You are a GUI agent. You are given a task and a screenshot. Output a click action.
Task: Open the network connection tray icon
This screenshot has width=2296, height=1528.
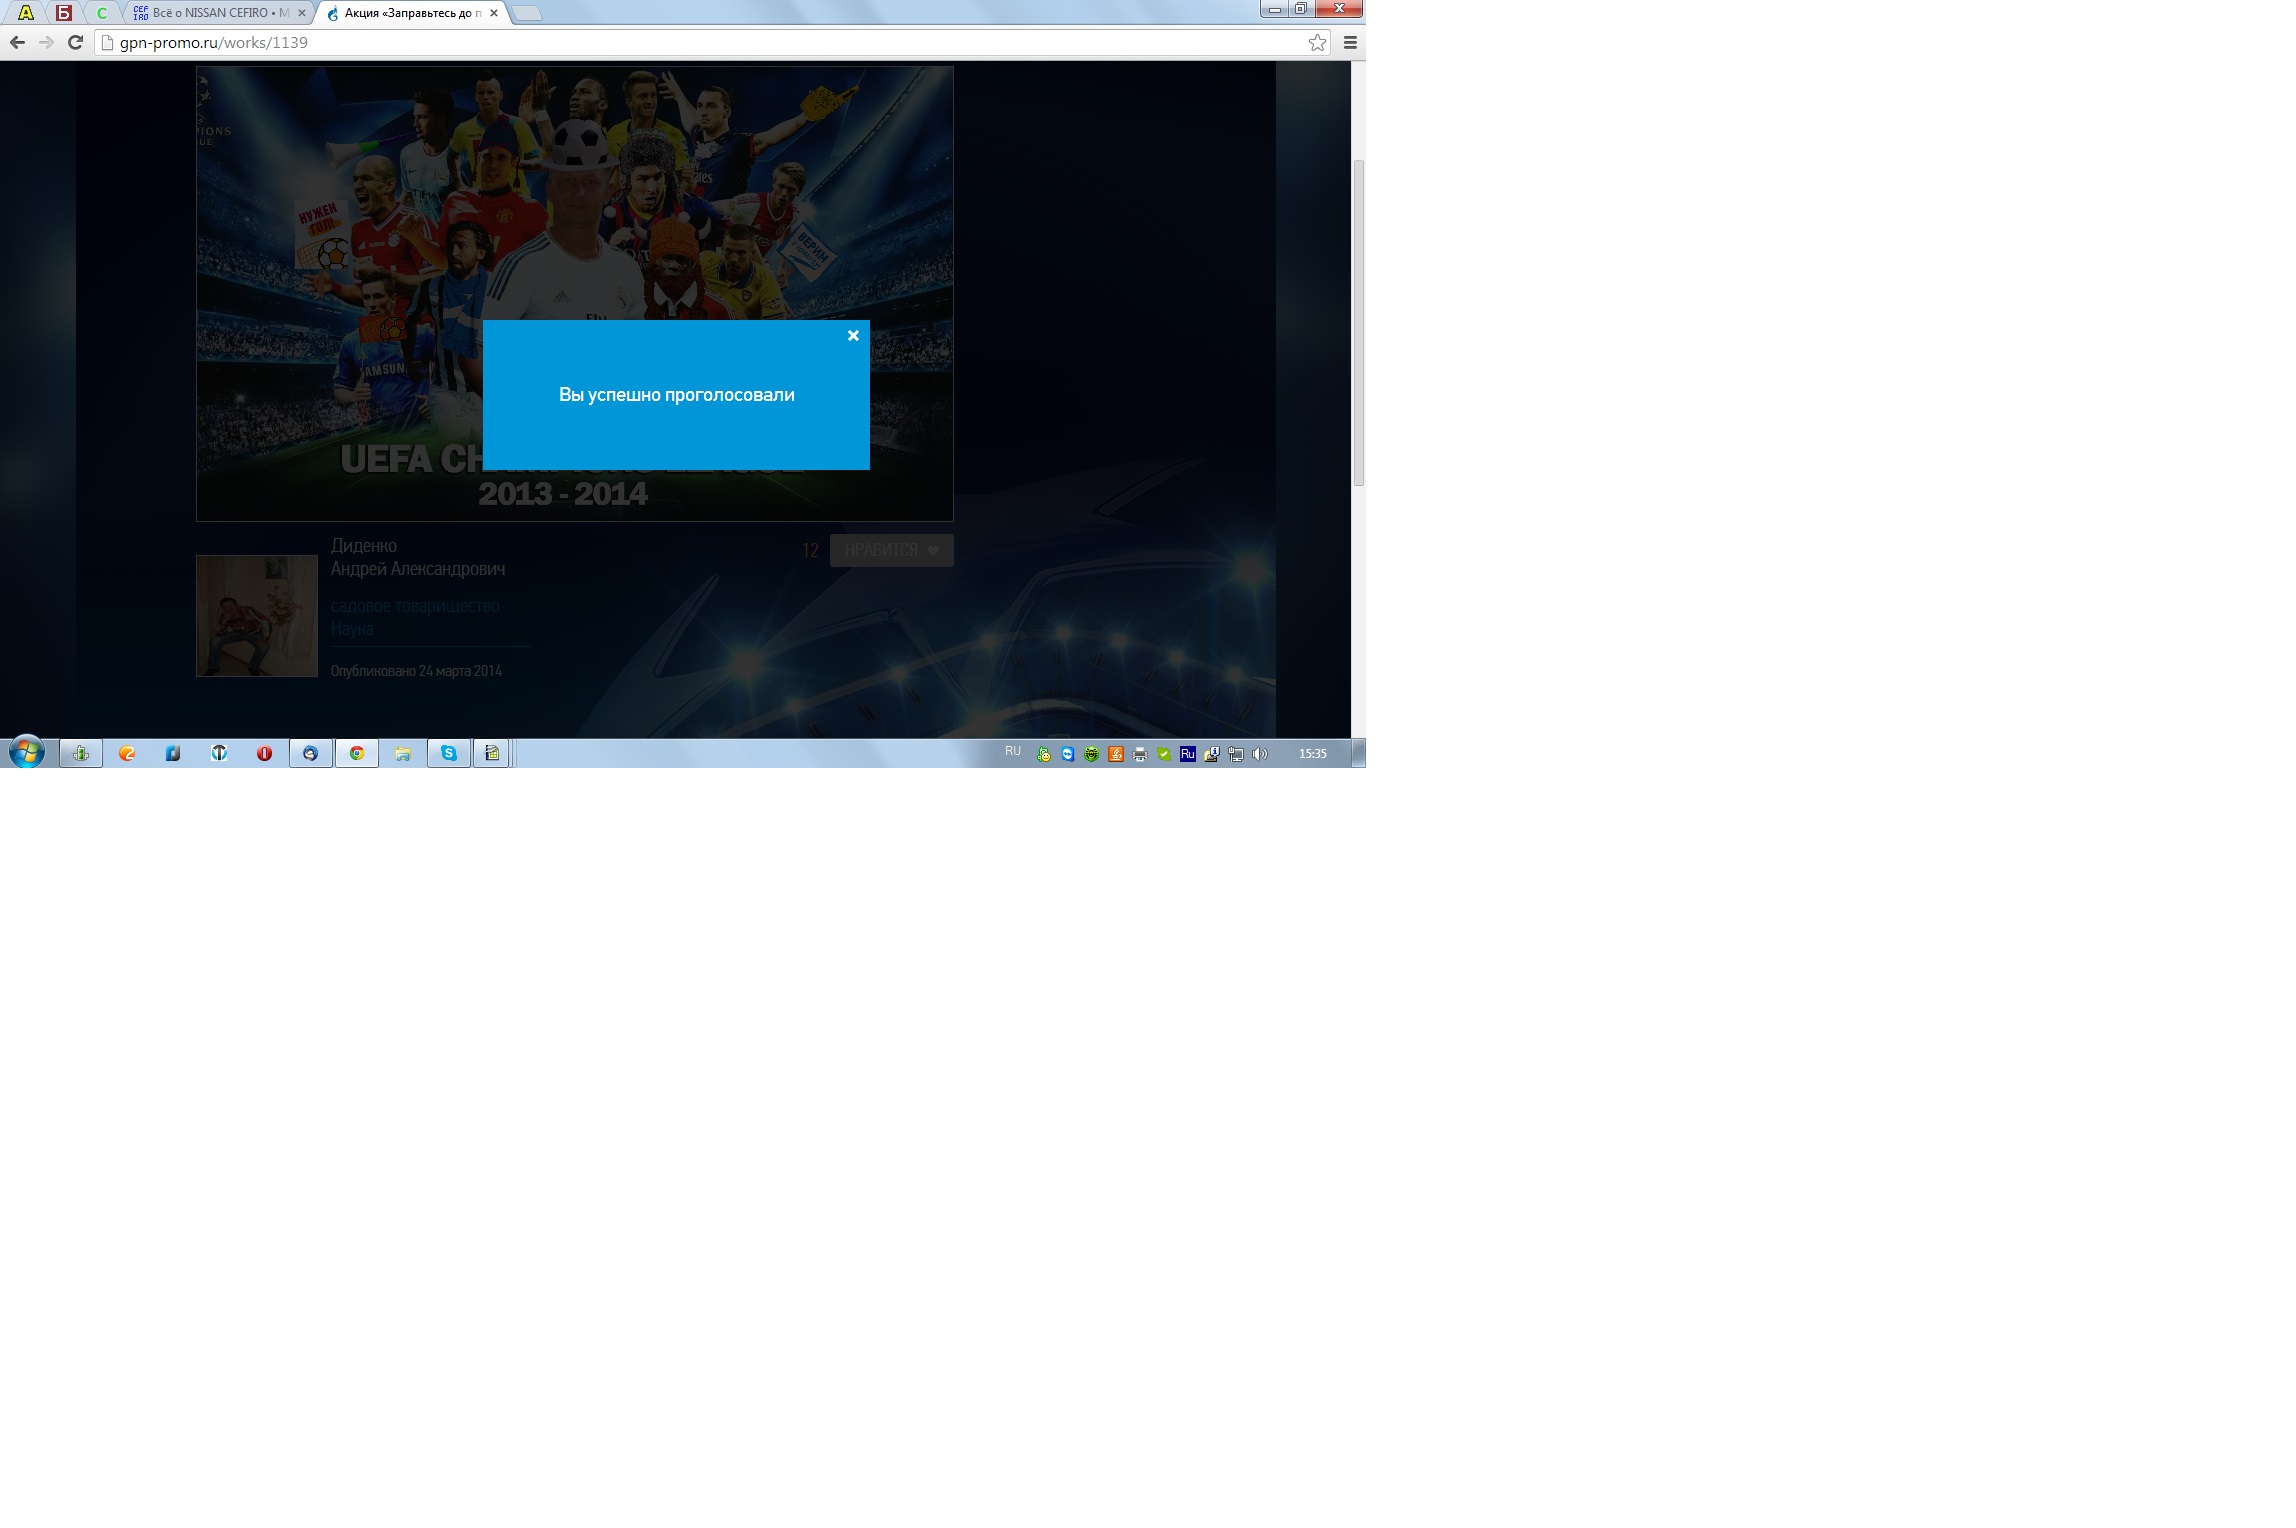(1236, 754)
